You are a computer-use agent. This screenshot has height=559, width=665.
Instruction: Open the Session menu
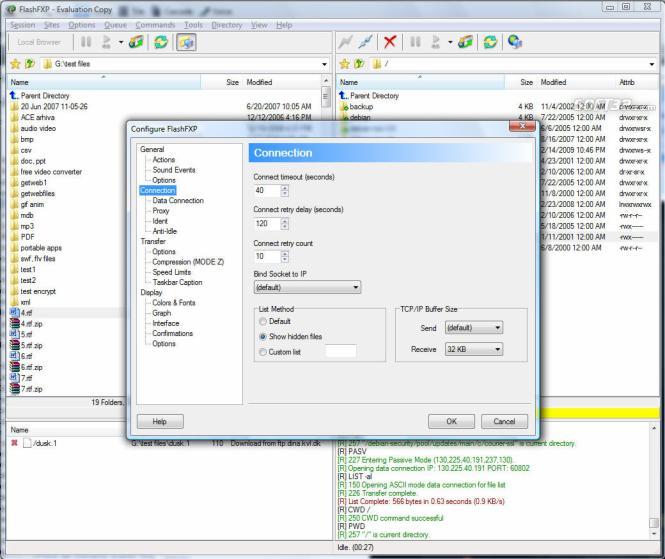22,25
